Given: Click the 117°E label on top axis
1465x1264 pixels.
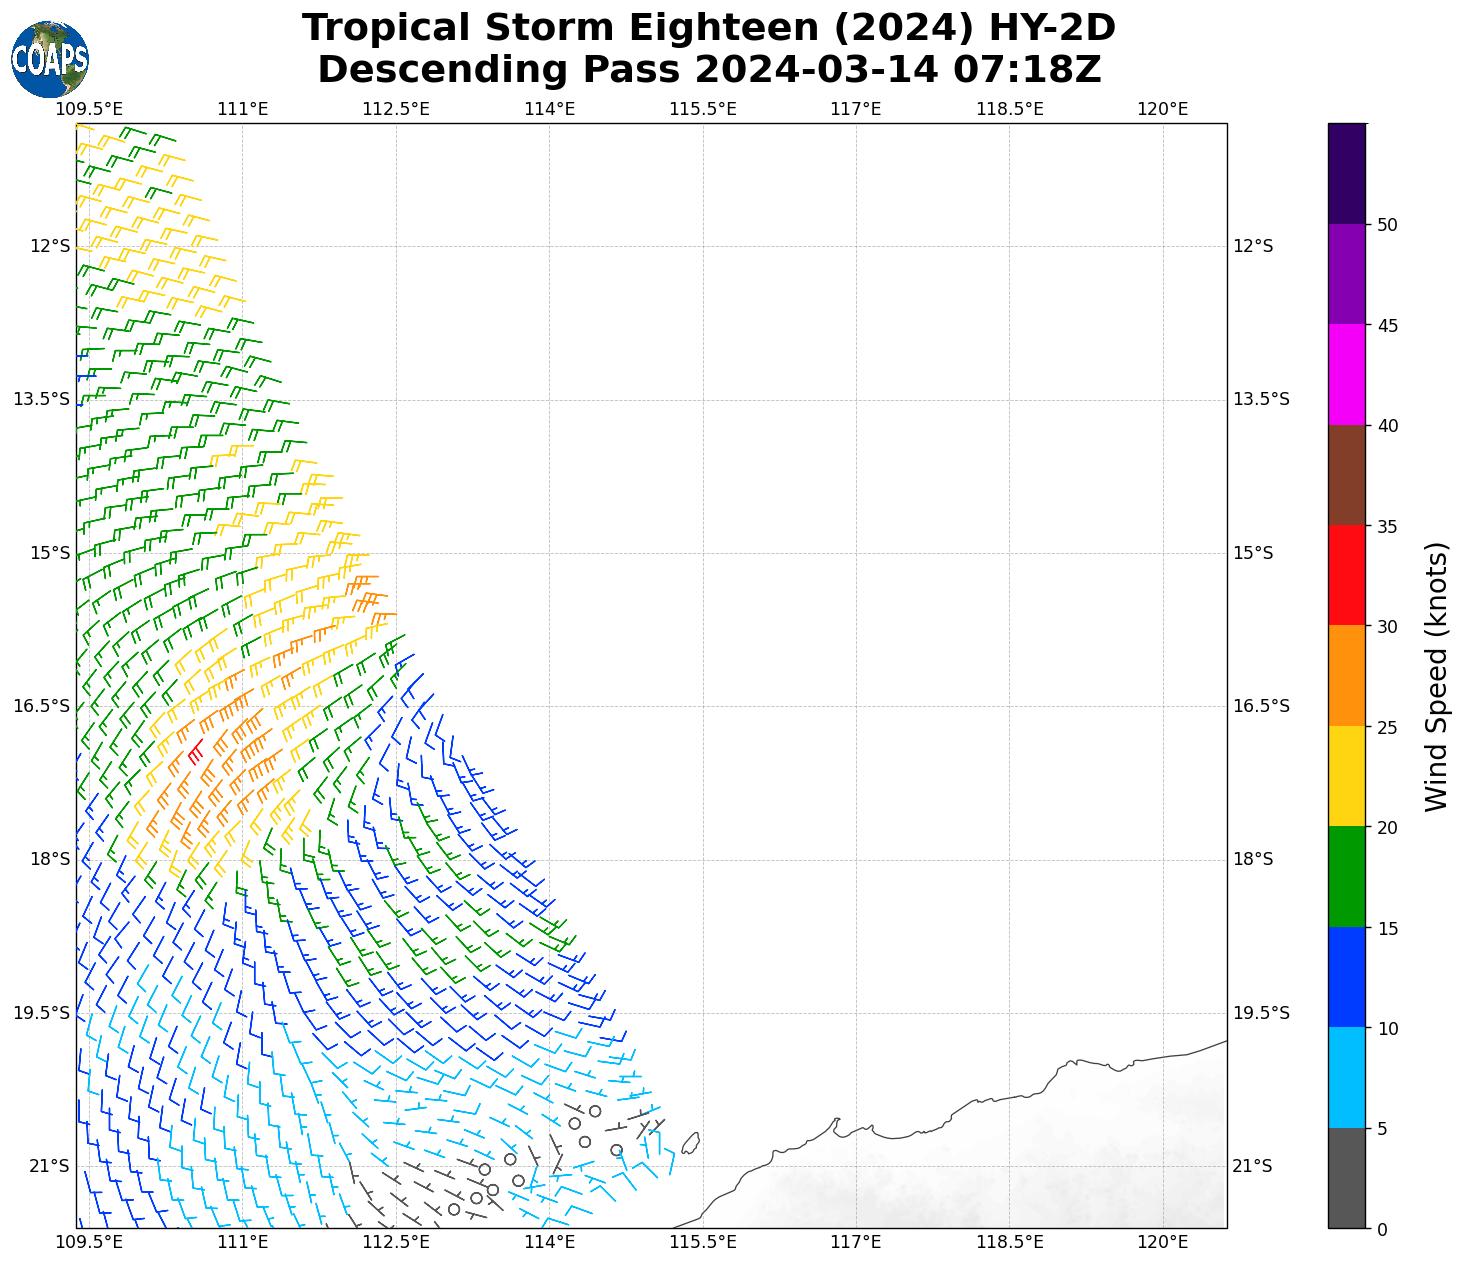Looking at the screenshot, I should 856,108.
